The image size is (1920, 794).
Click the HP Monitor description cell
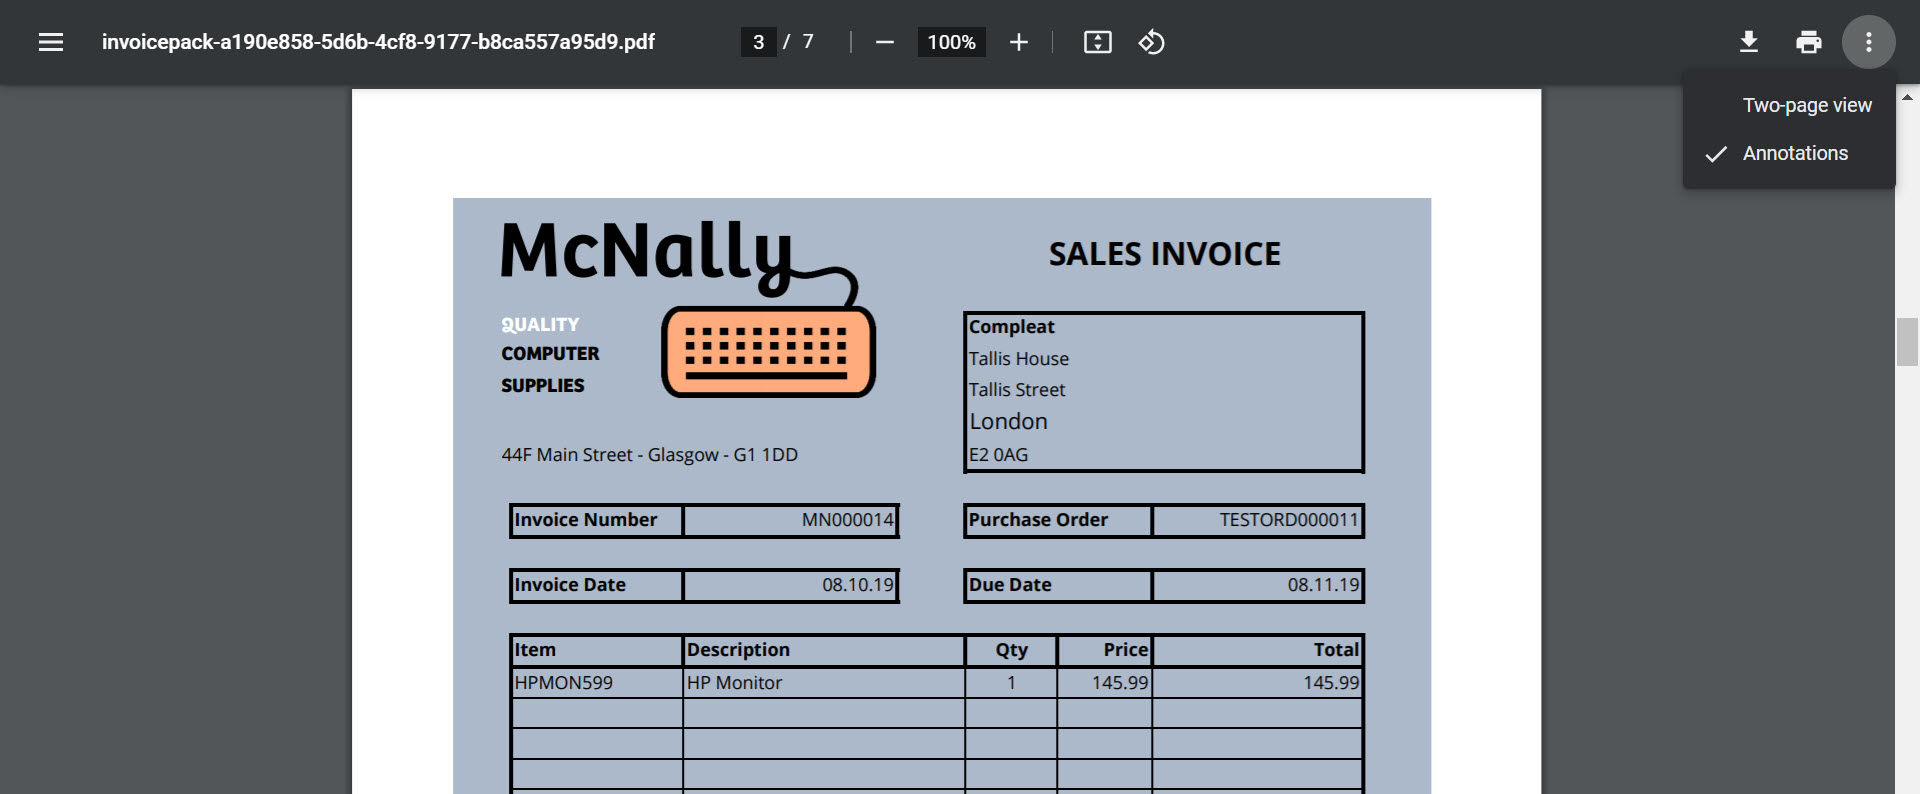click(x=824, y=683)
